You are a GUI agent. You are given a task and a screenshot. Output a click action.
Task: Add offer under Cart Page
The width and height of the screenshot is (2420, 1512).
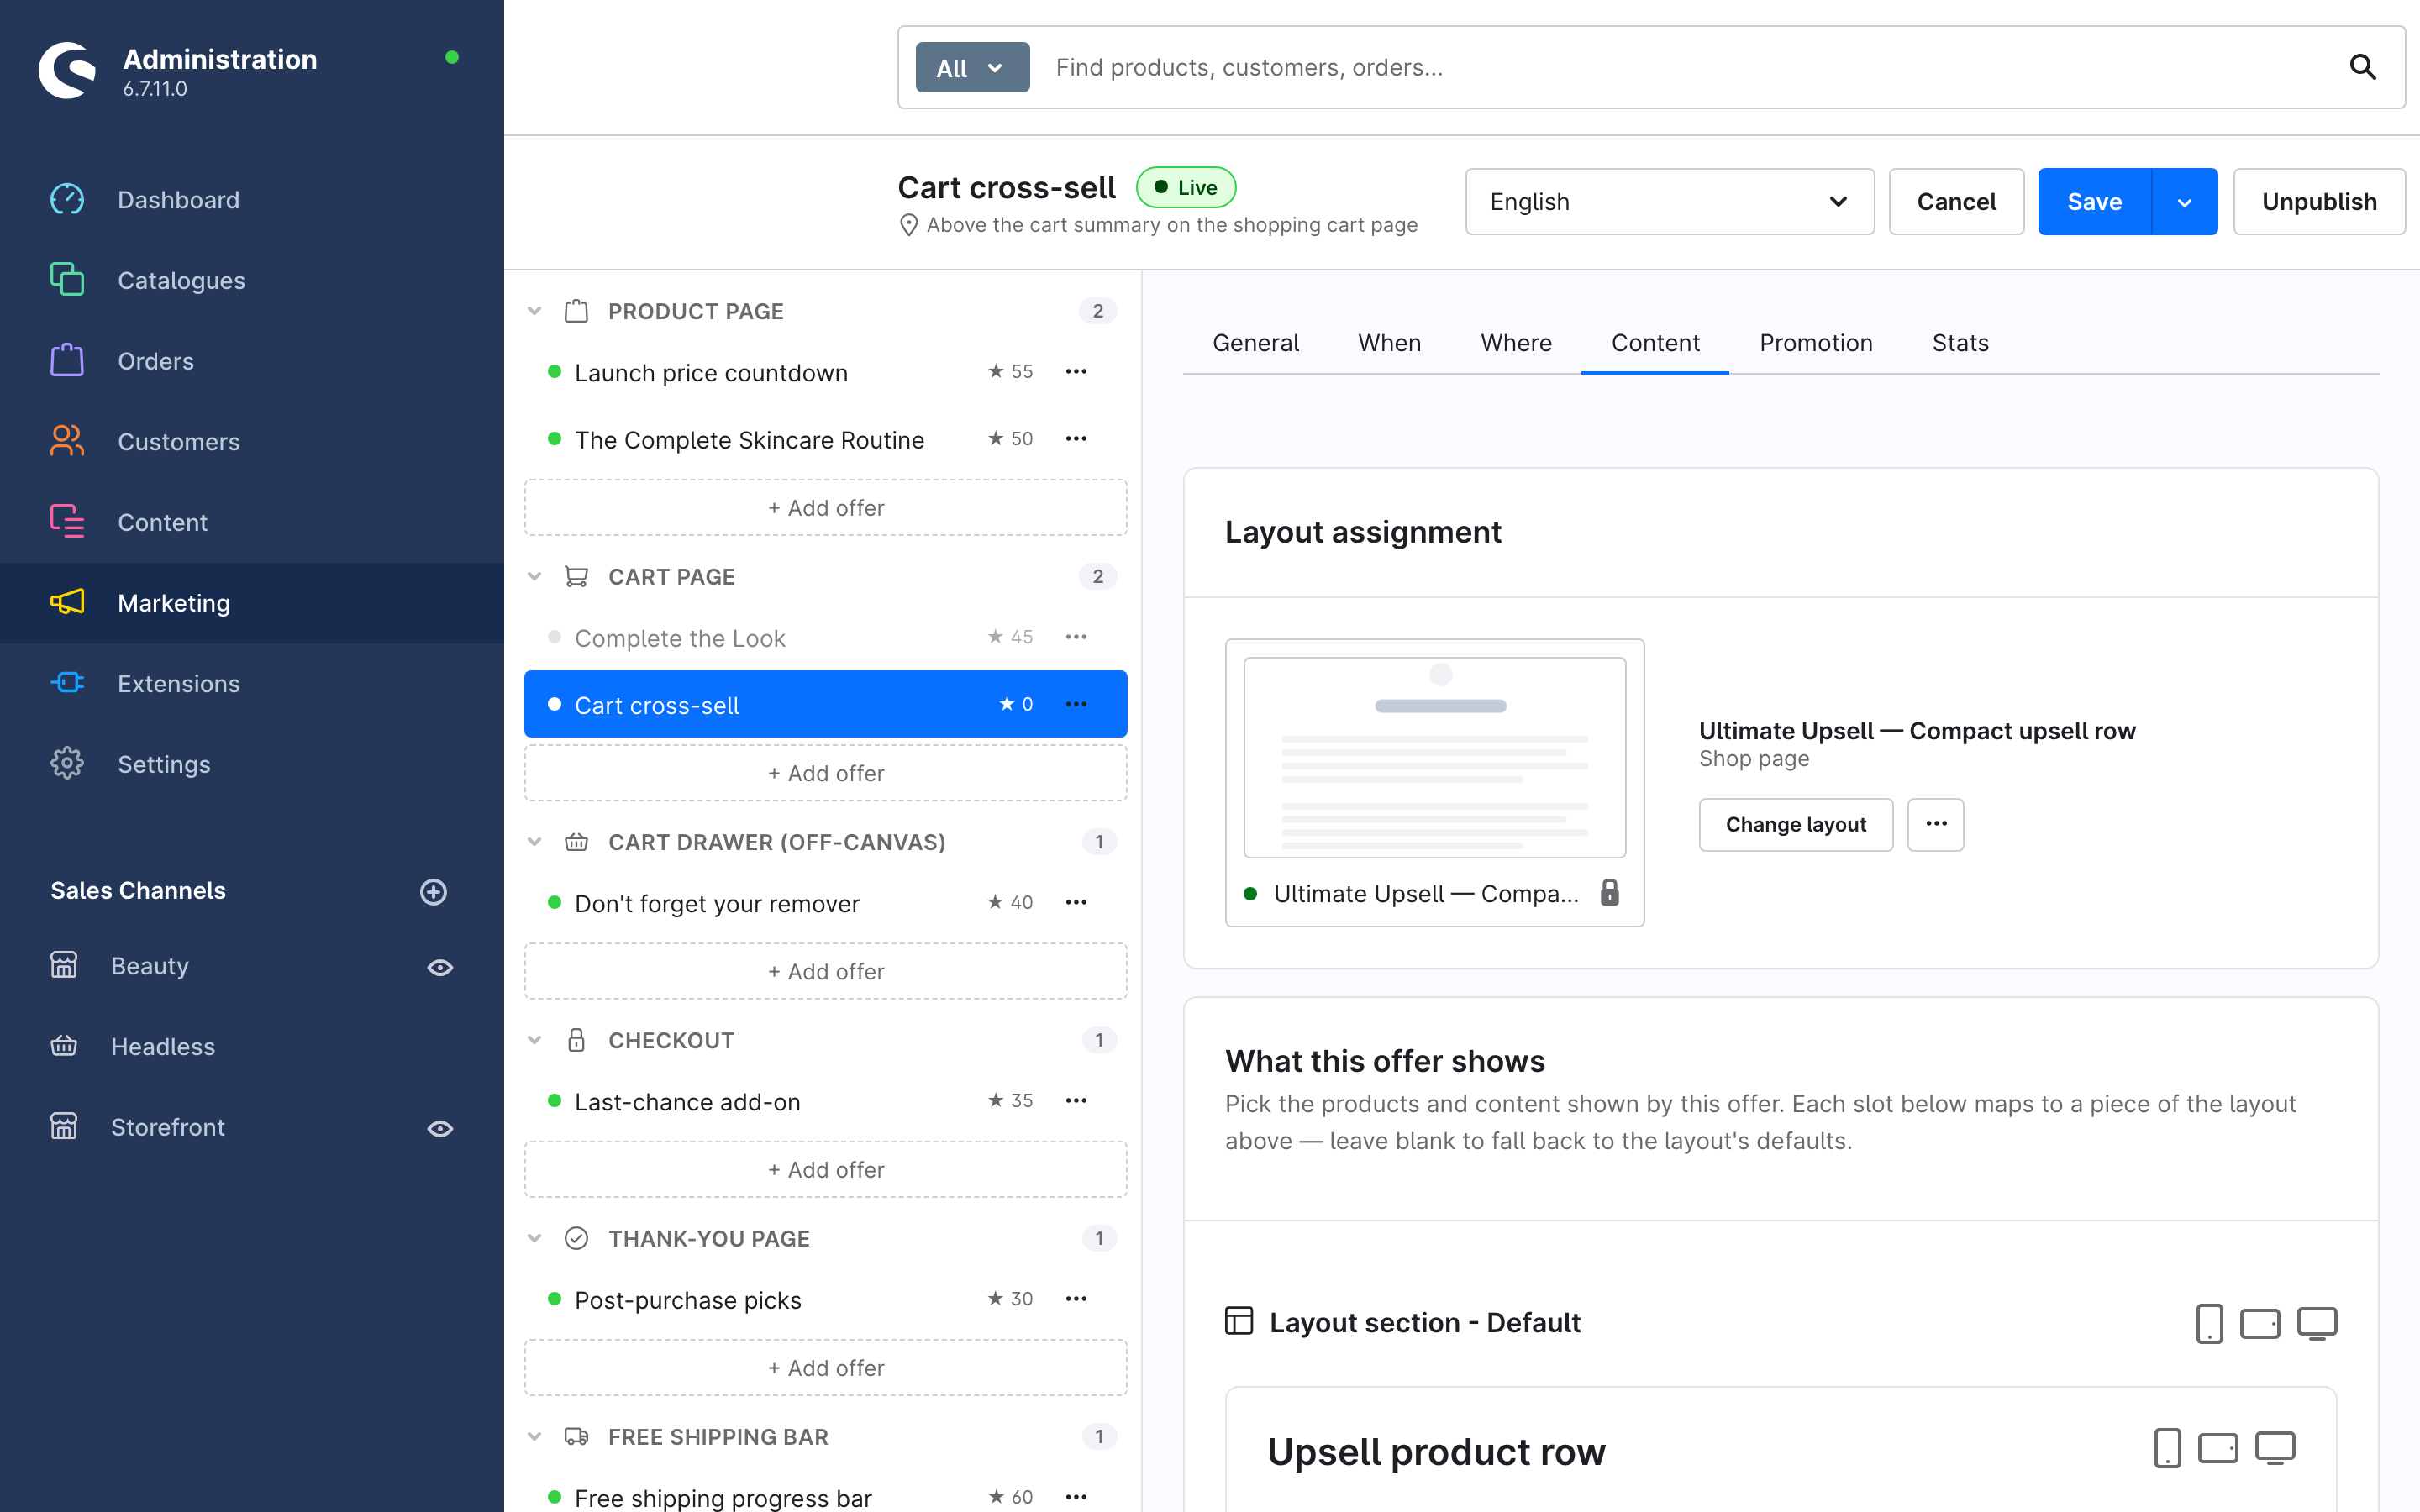tap(826, 773)
